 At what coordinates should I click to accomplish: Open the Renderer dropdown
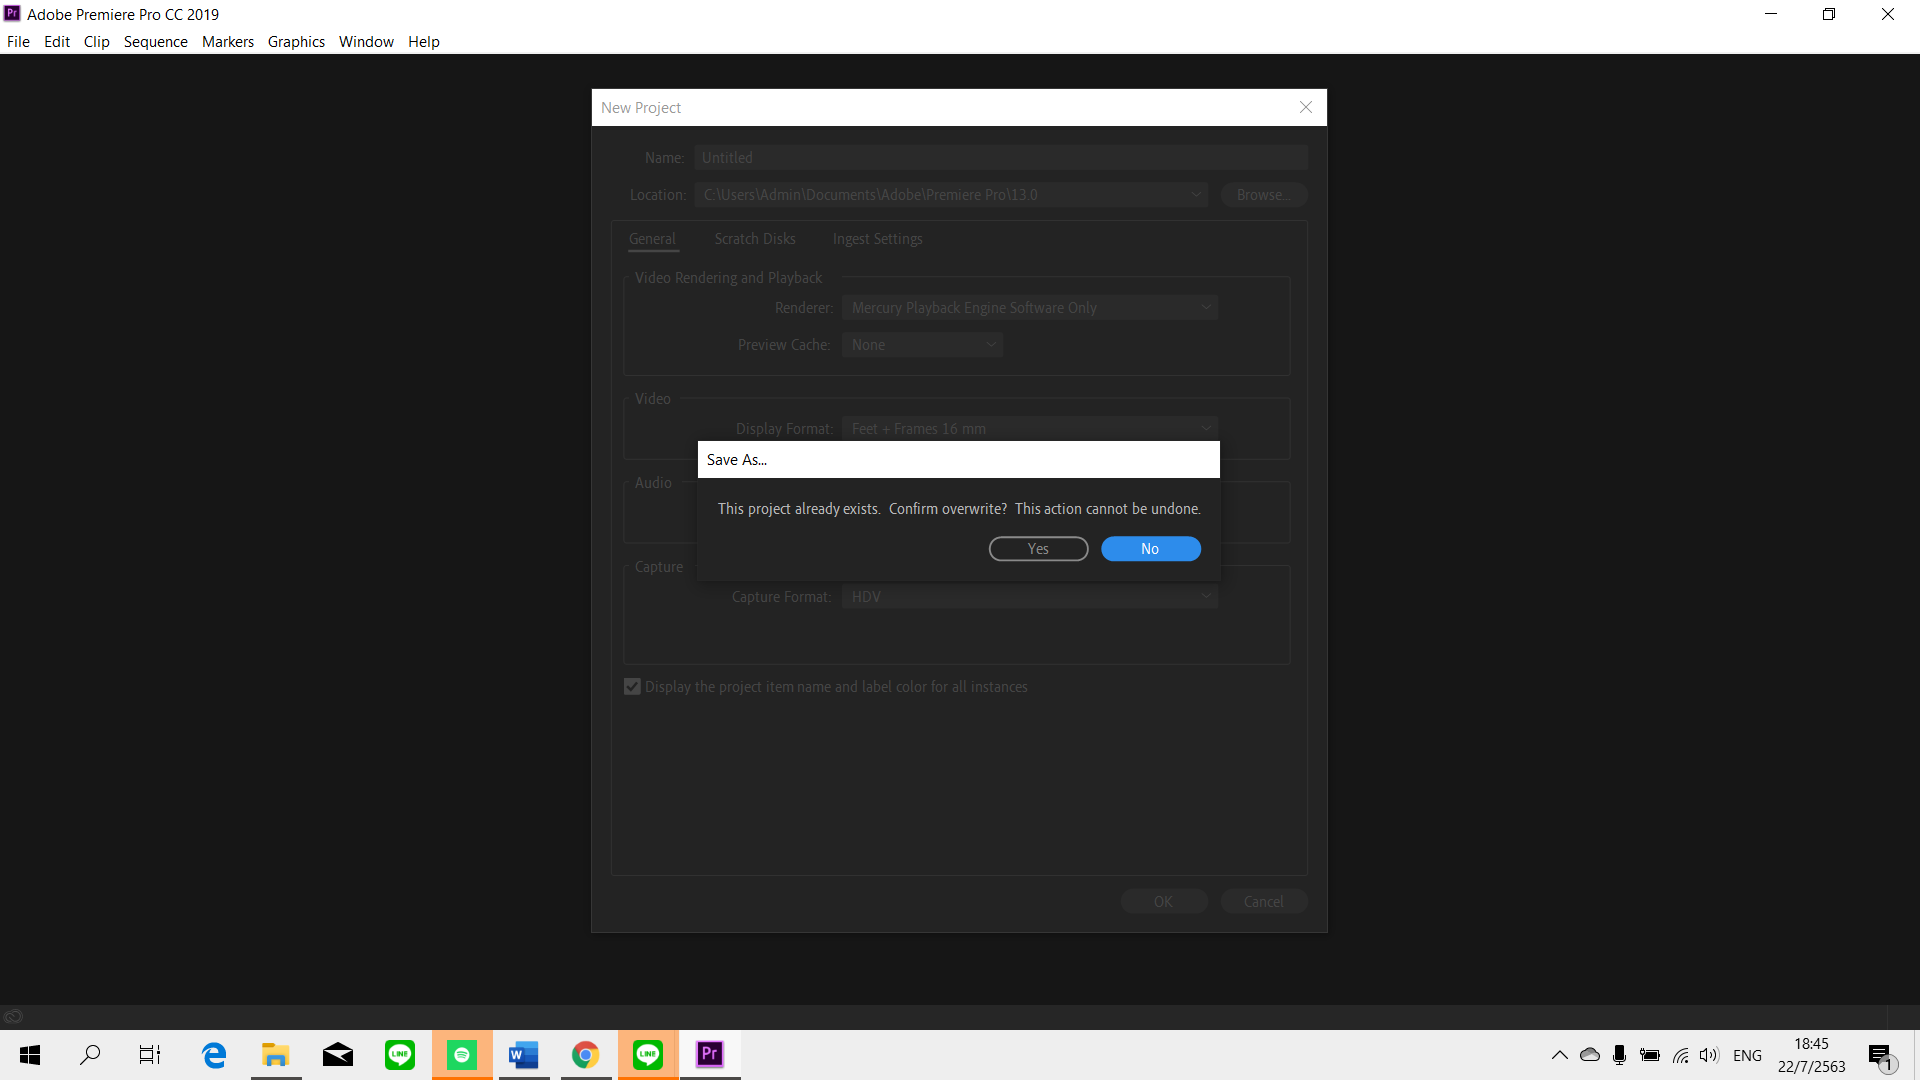(x=1030, y=307)
